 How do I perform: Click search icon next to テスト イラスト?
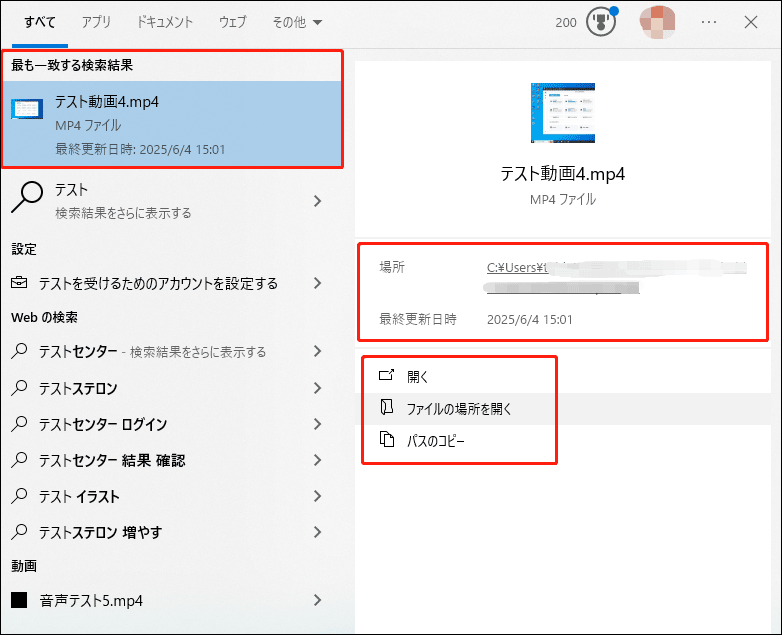(19, 496)
